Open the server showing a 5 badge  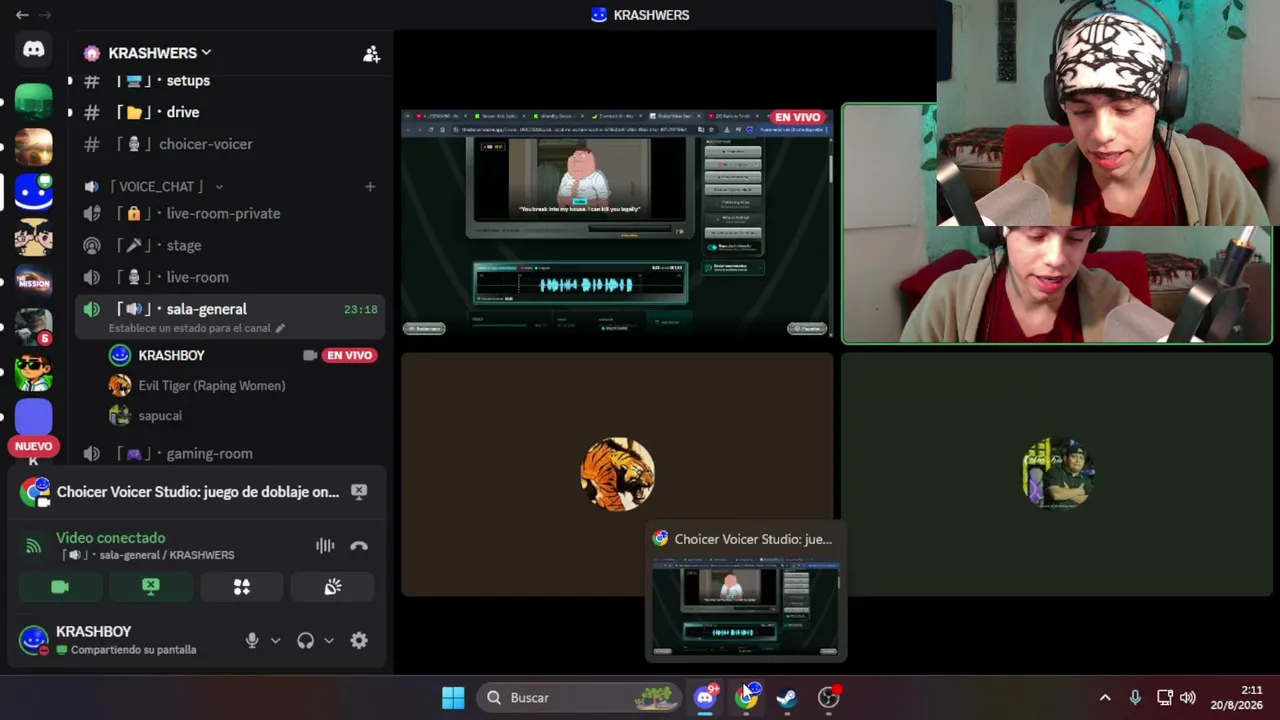[34, 326]
